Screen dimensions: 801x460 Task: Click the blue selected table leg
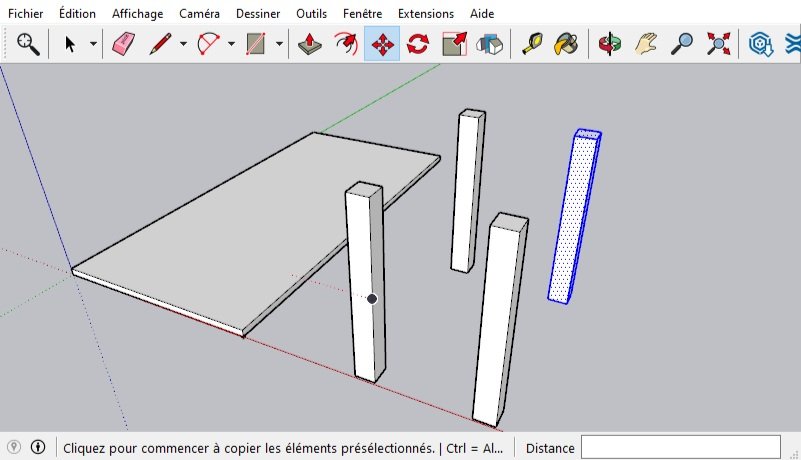tap(574, 217)
